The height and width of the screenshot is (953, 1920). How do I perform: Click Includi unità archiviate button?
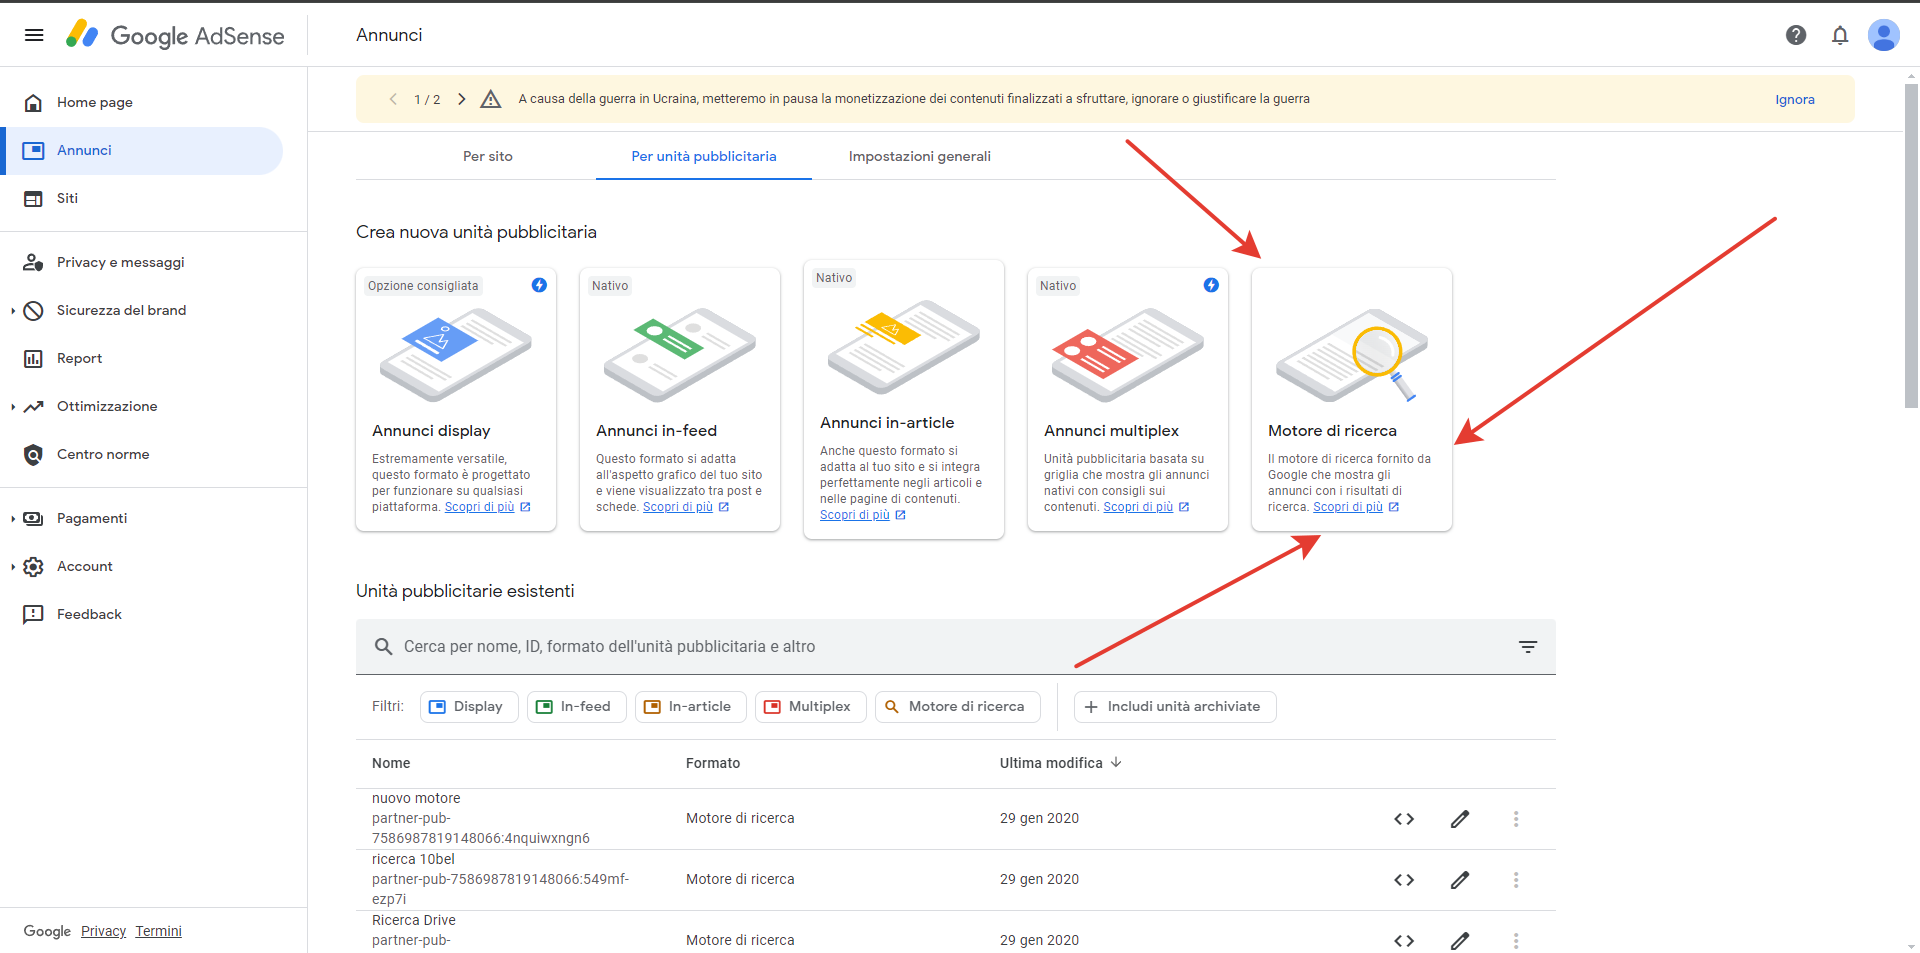click(1175, 707)
